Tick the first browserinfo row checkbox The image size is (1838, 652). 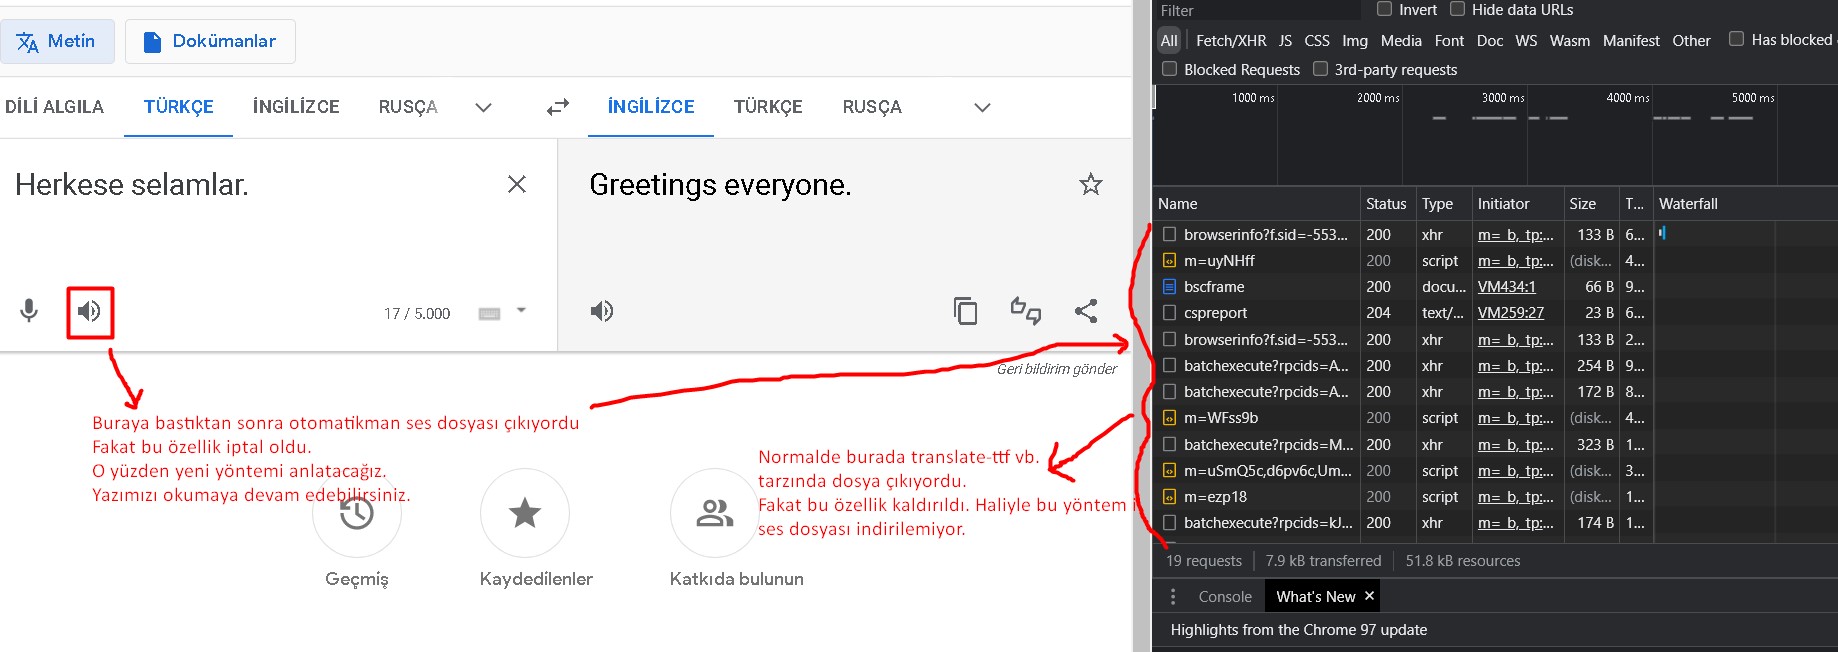1169,235
